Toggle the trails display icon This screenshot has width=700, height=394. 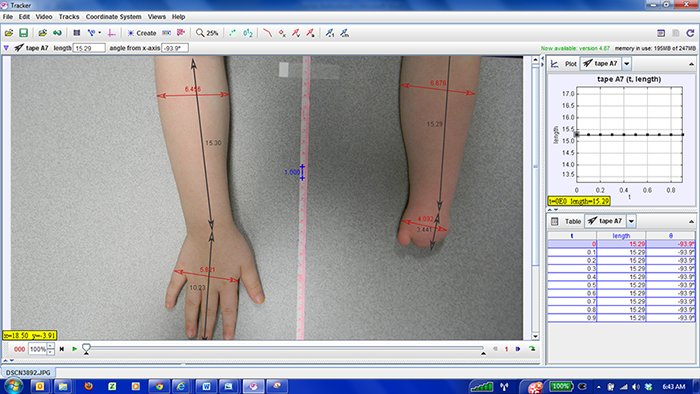tap(233, 33)
